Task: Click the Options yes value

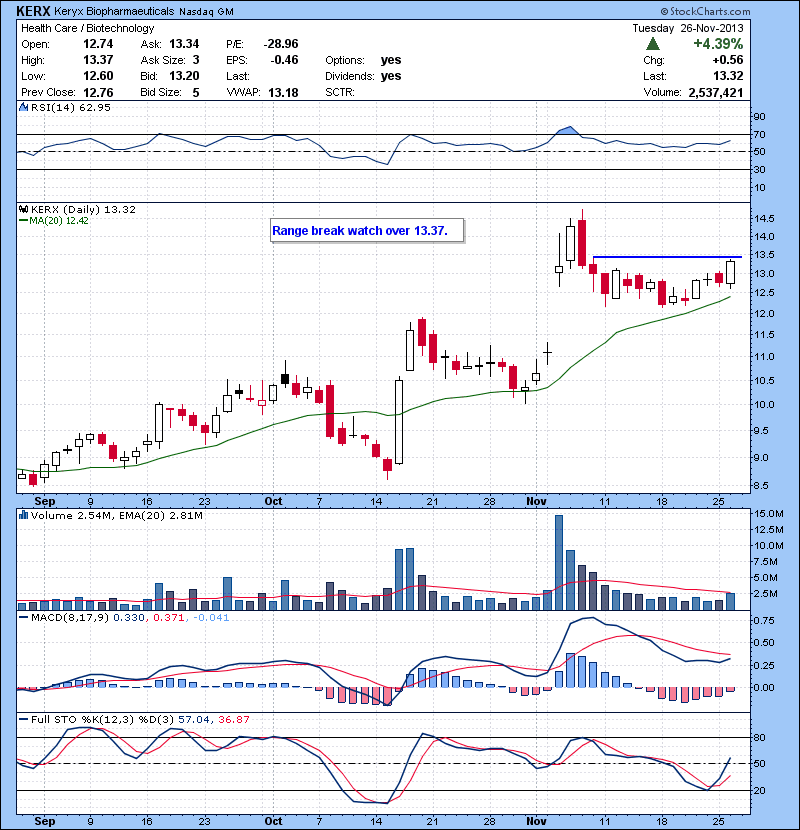Action: (391, 60)
